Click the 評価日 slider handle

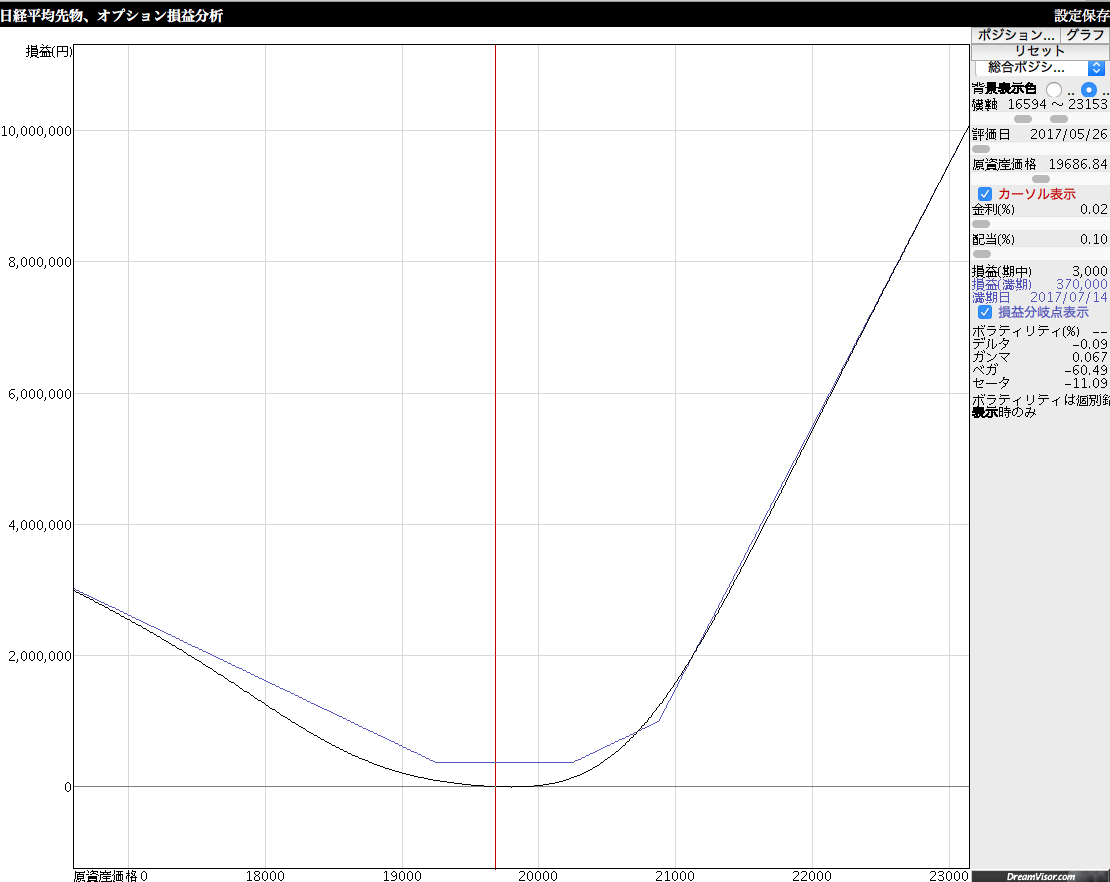point(981,149)
